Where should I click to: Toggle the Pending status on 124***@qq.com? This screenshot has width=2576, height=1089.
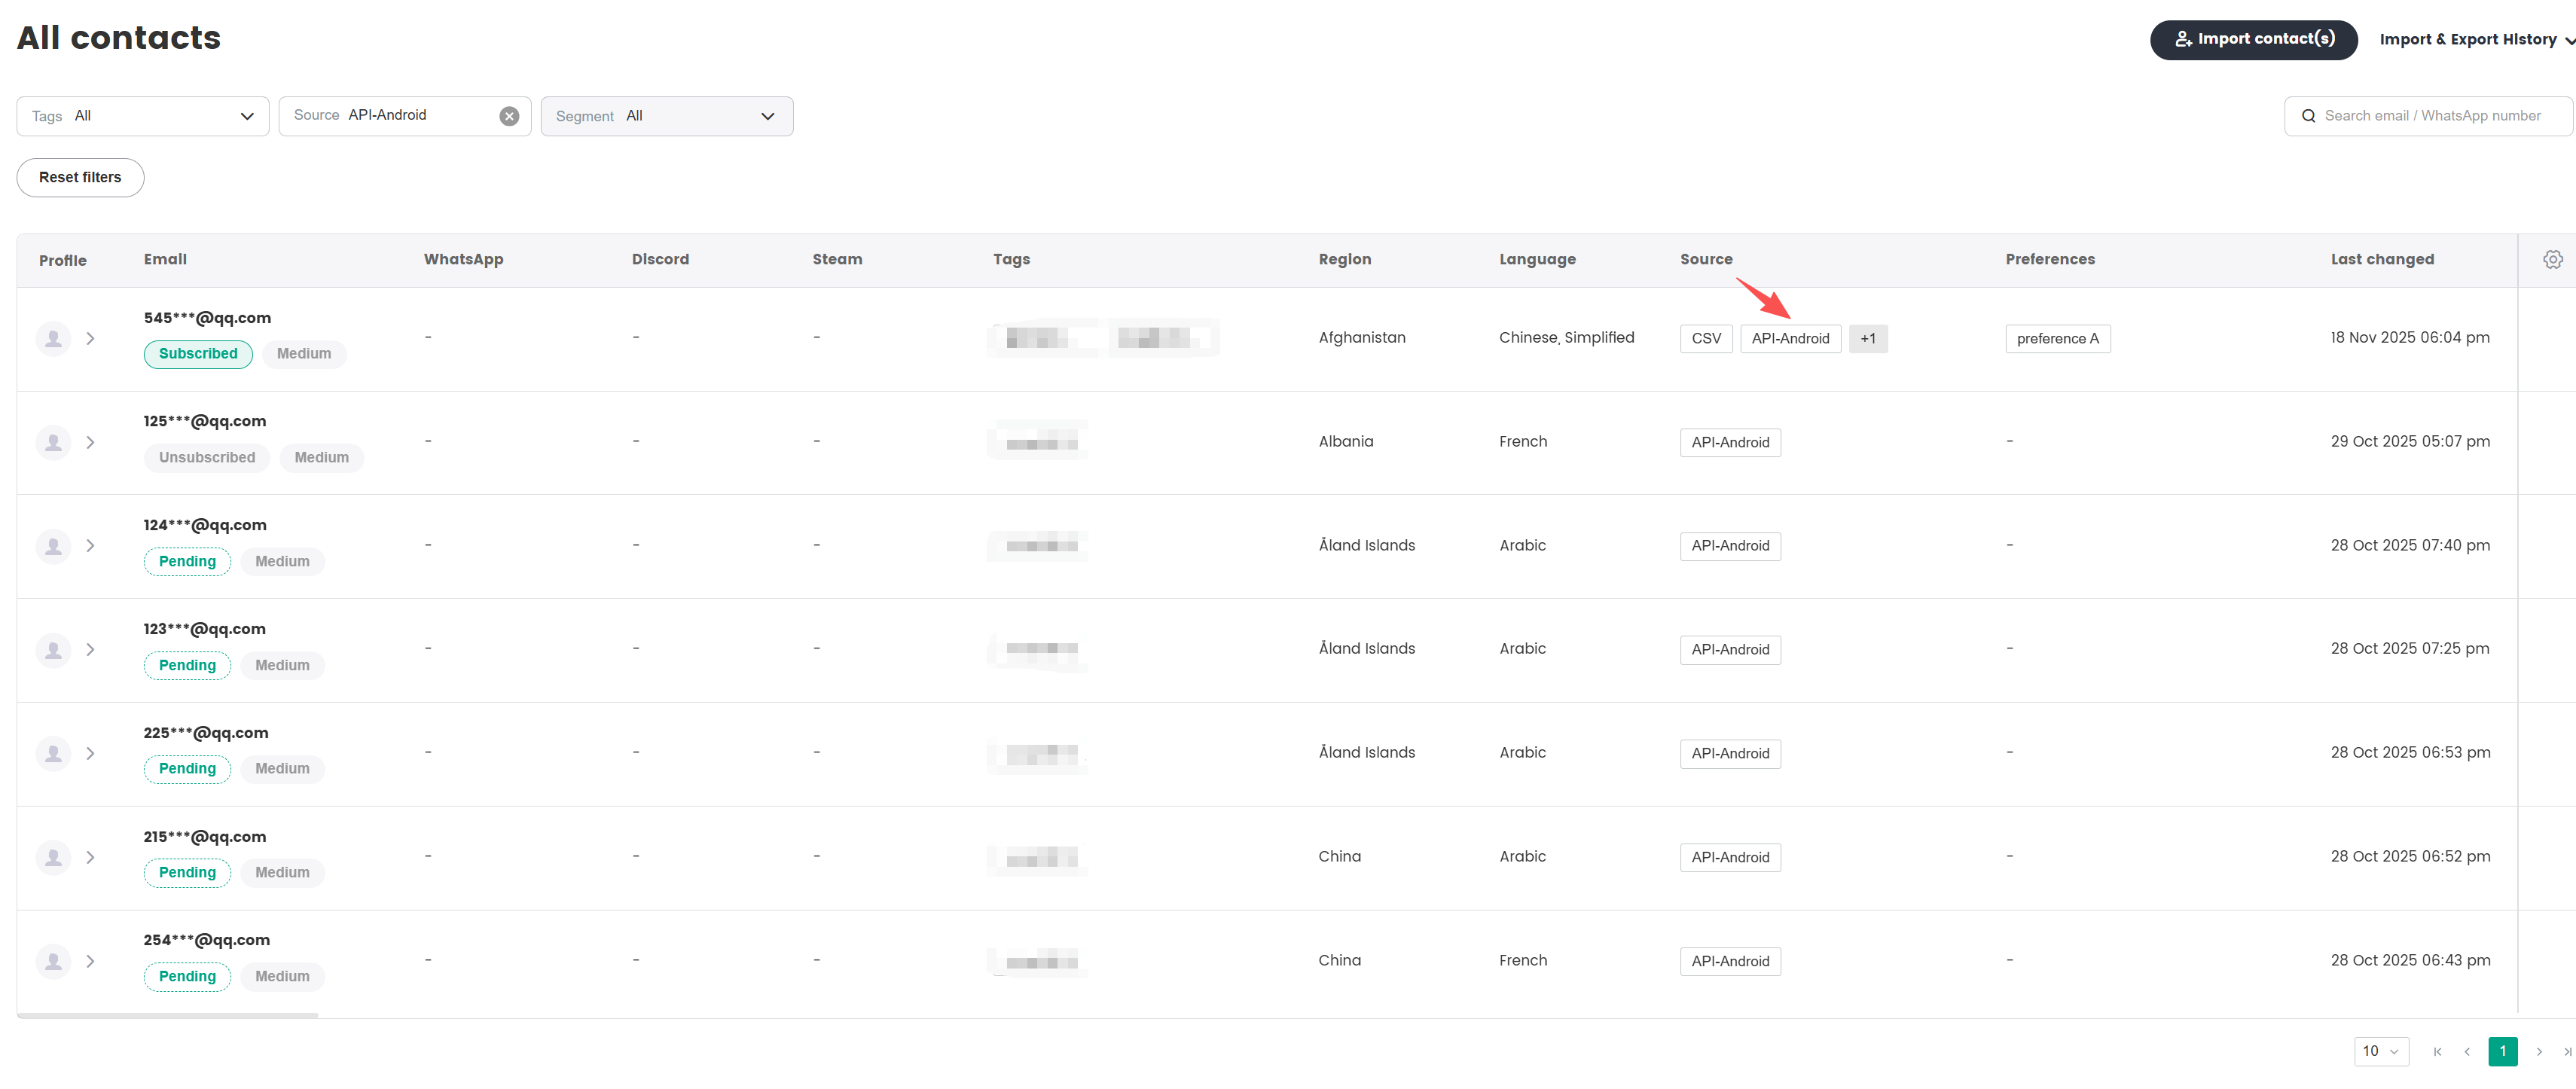[x=187, y=561]
